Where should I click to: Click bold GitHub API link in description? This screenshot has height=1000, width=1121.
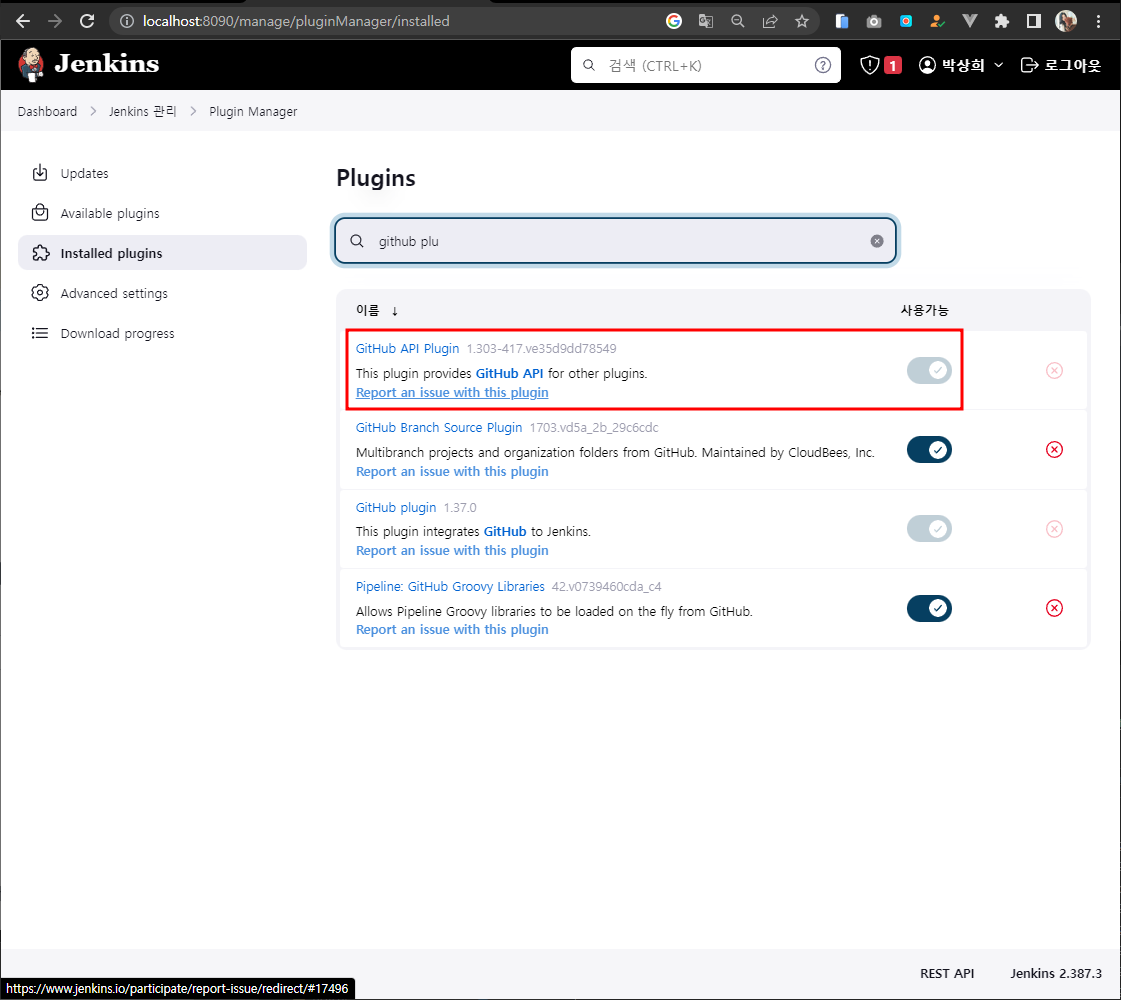coord(509,373)
